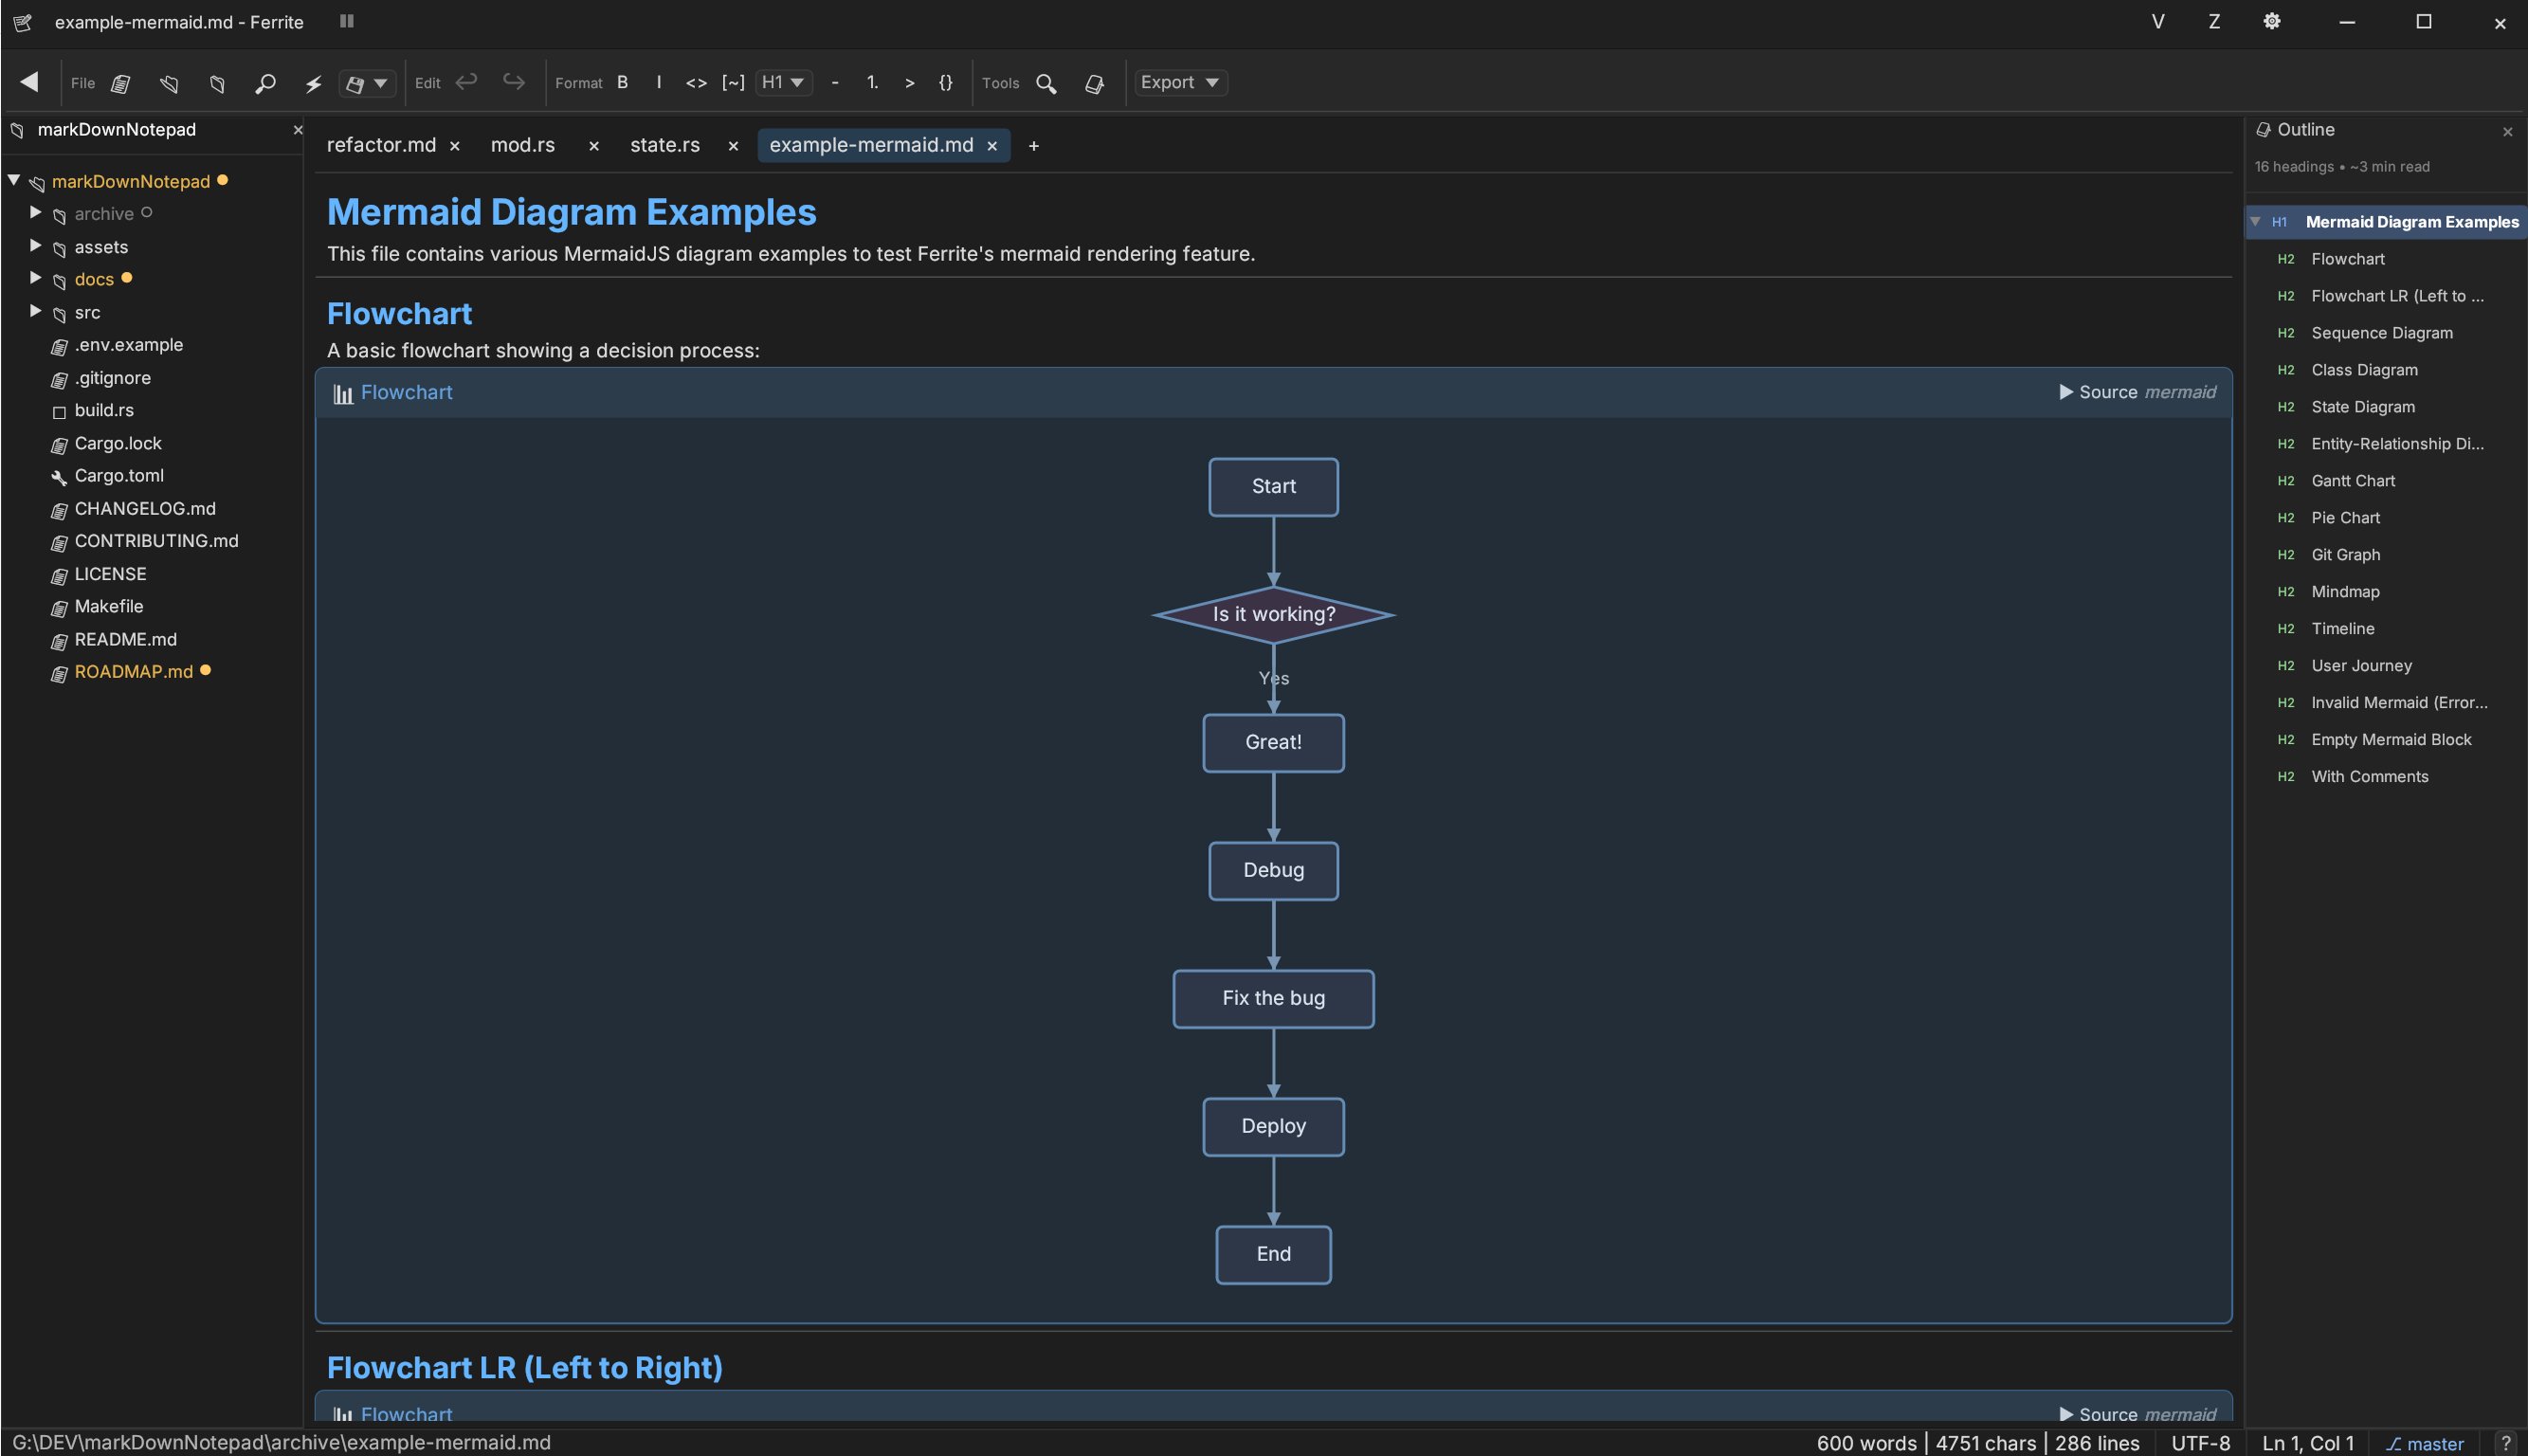This screenshot has height=1456, width=2528.
Task: Click the new file icon in the toolbar
Action: (x=121, y=83)
